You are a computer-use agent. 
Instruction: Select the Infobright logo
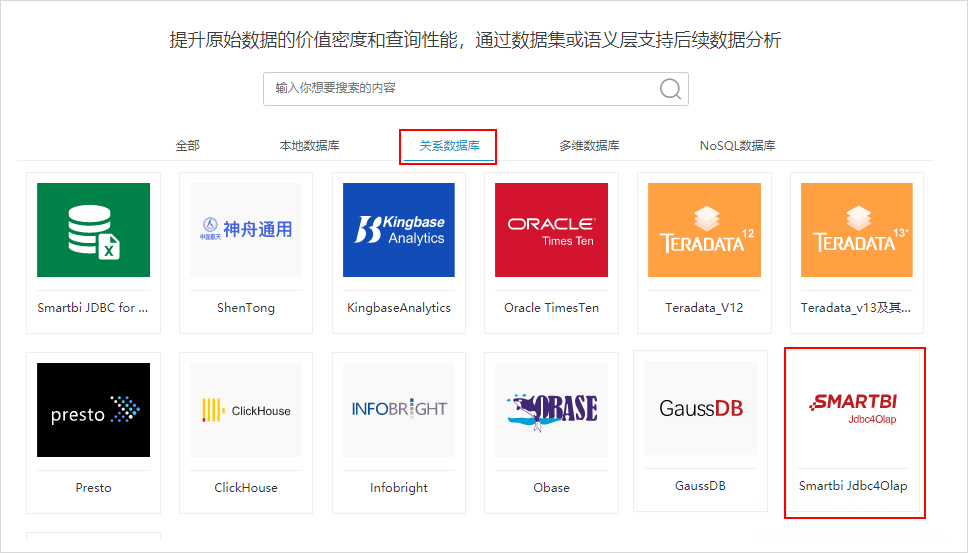[x=399, y=410]
